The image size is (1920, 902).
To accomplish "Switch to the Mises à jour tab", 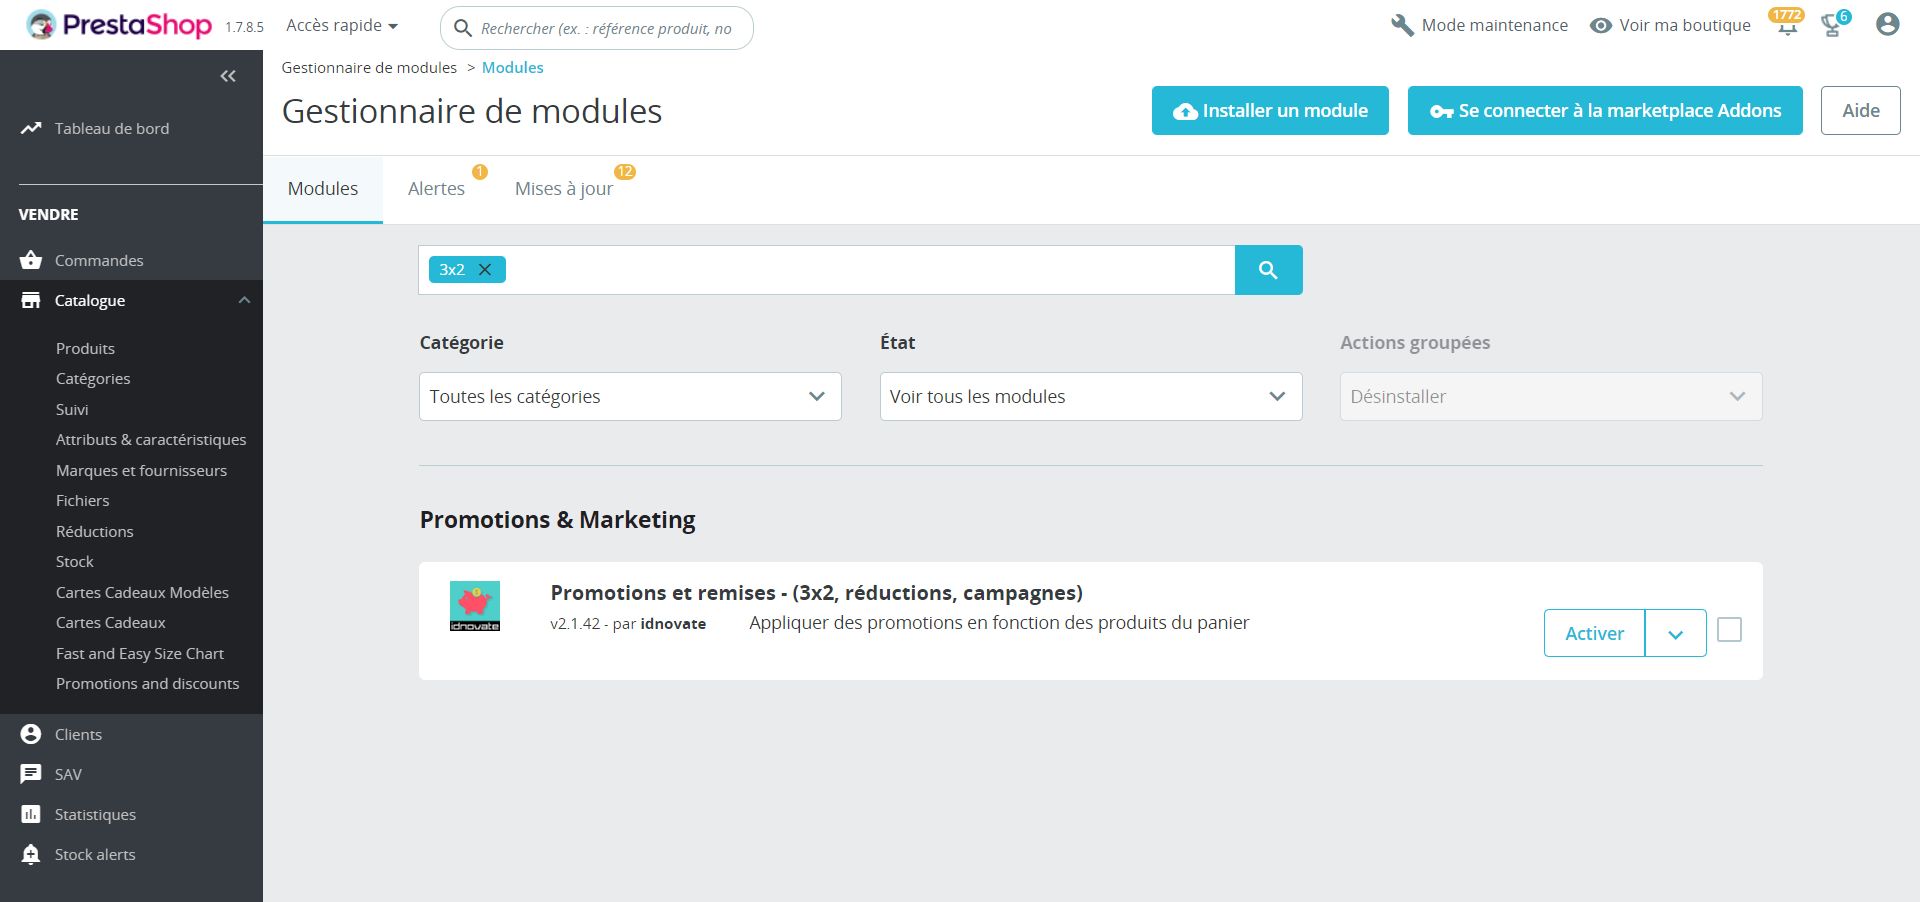I will pos(564,189).
